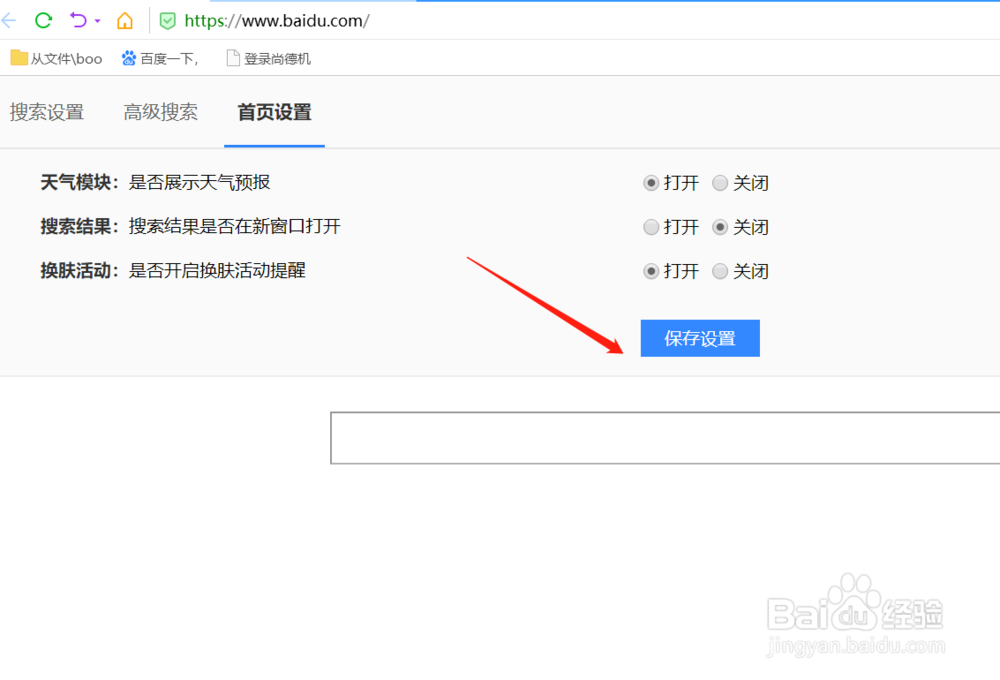1000x680 pixels.
Task: Open the 从文件\boo bookmarks folder
Action: pos(56,59)
